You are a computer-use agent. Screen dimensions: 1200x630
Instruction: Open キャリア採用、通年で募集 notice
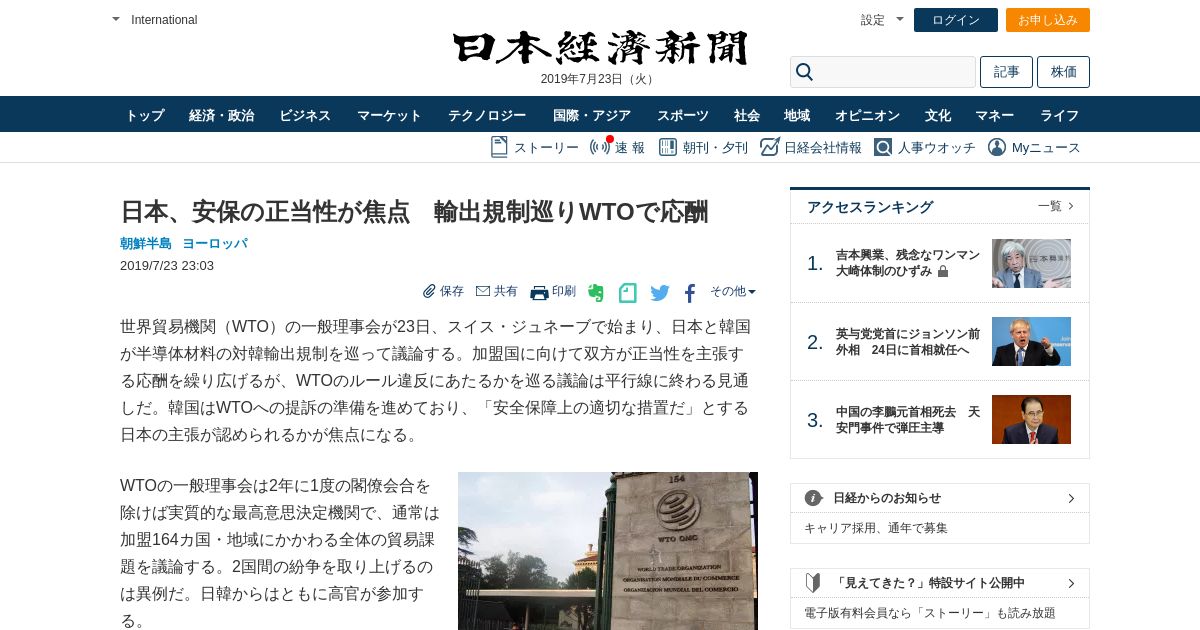[x=876, y=528]
